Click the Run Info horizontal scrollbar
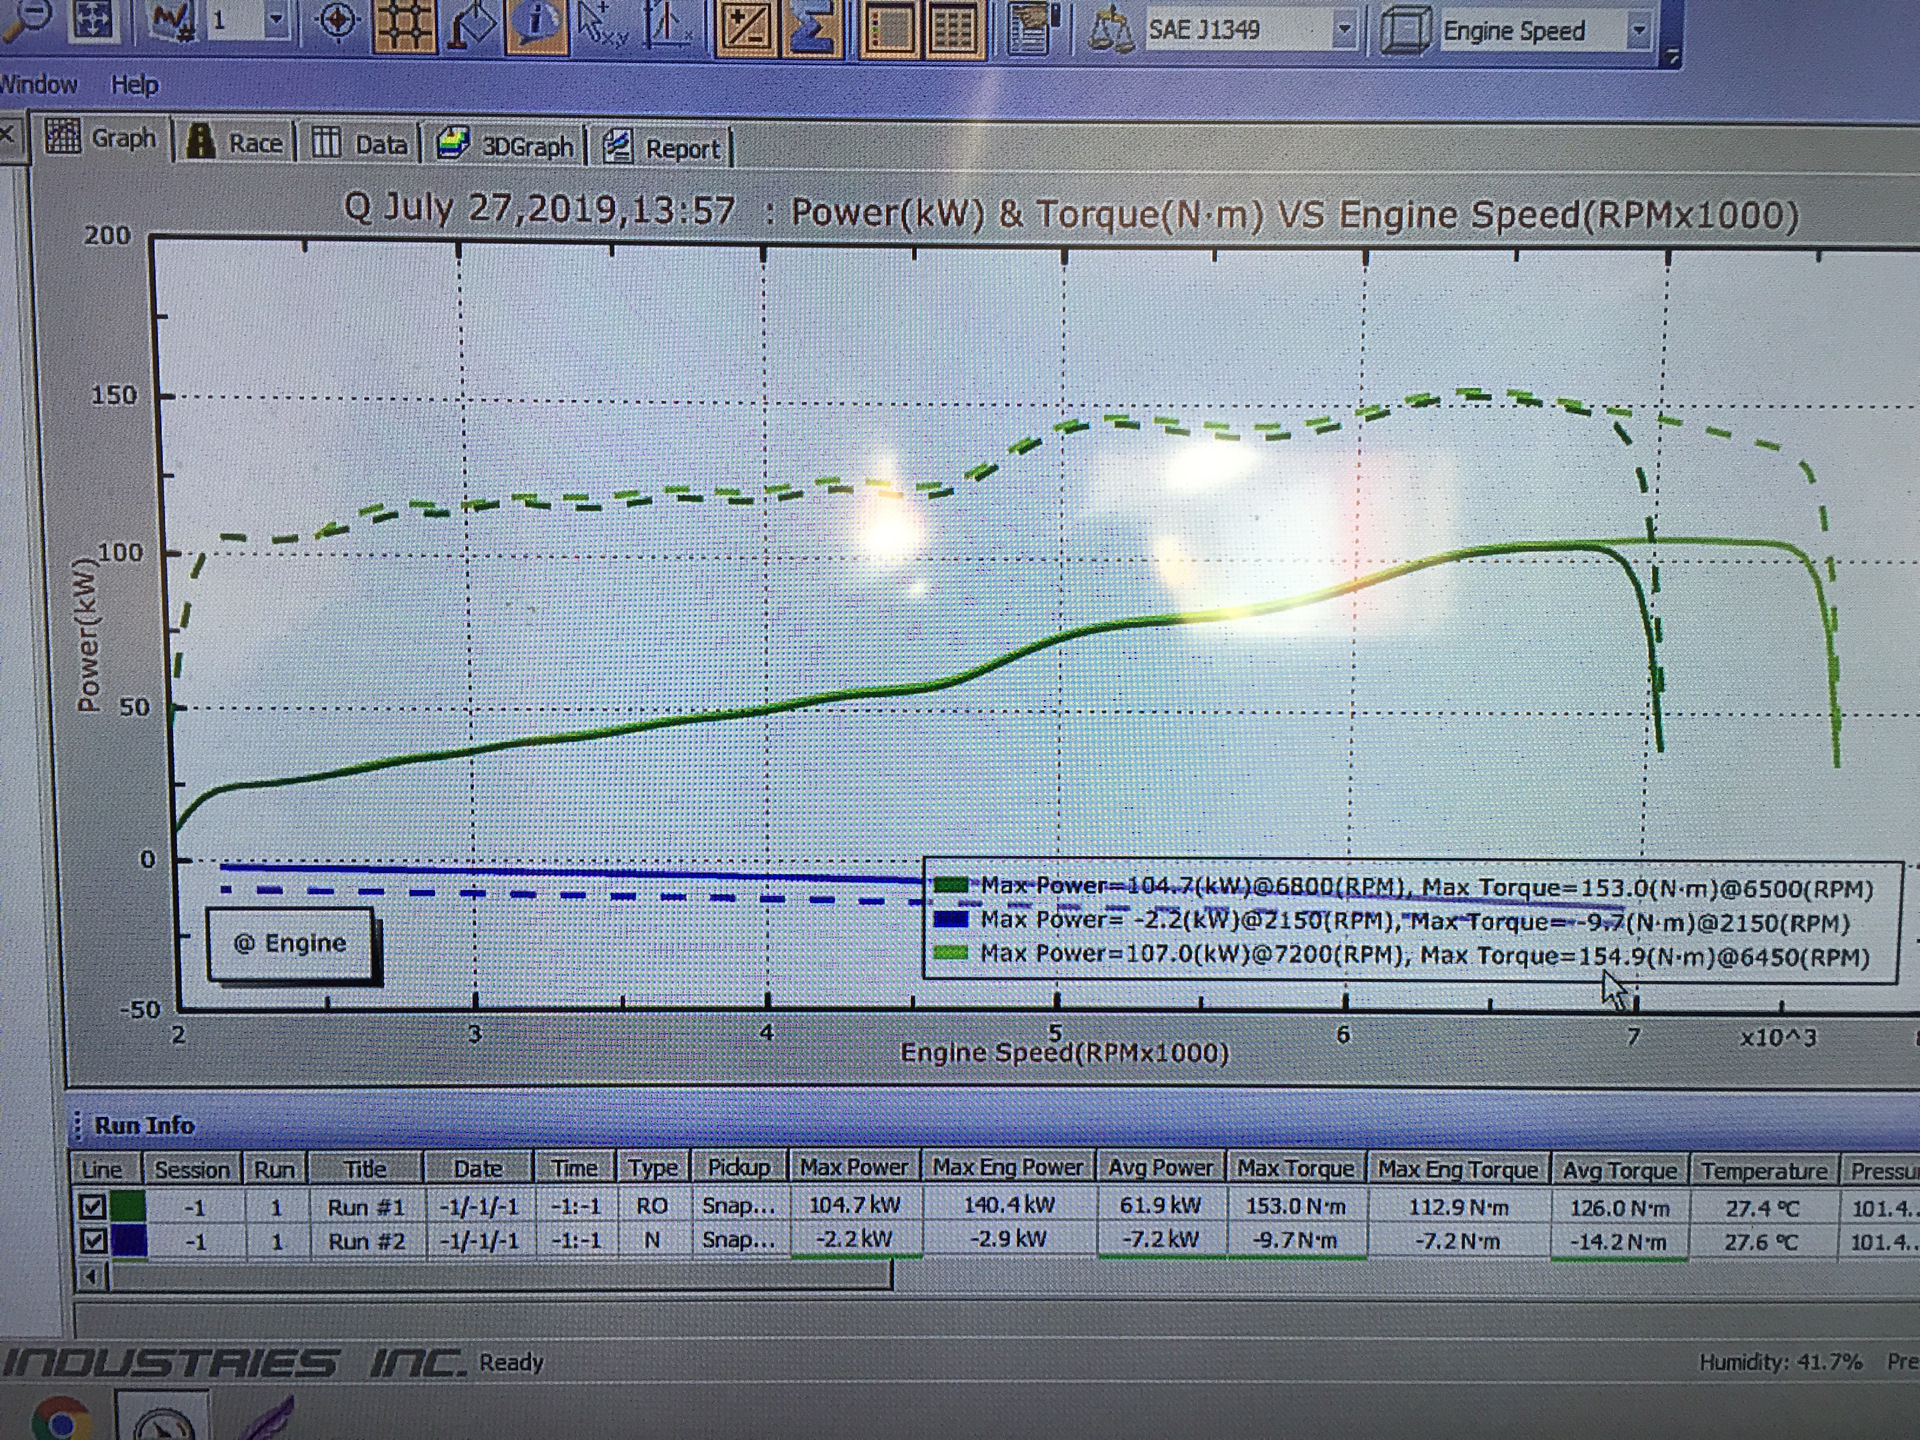Viewport: 1920px width, 1440px height. point(500,1276)
